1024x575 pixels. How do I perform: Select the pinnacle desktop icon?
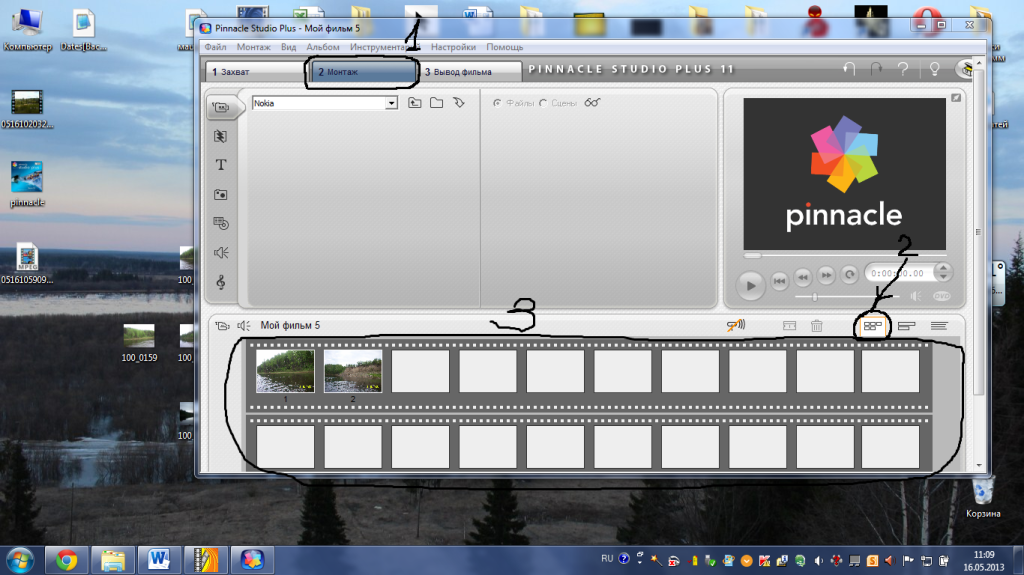point(27,184)
